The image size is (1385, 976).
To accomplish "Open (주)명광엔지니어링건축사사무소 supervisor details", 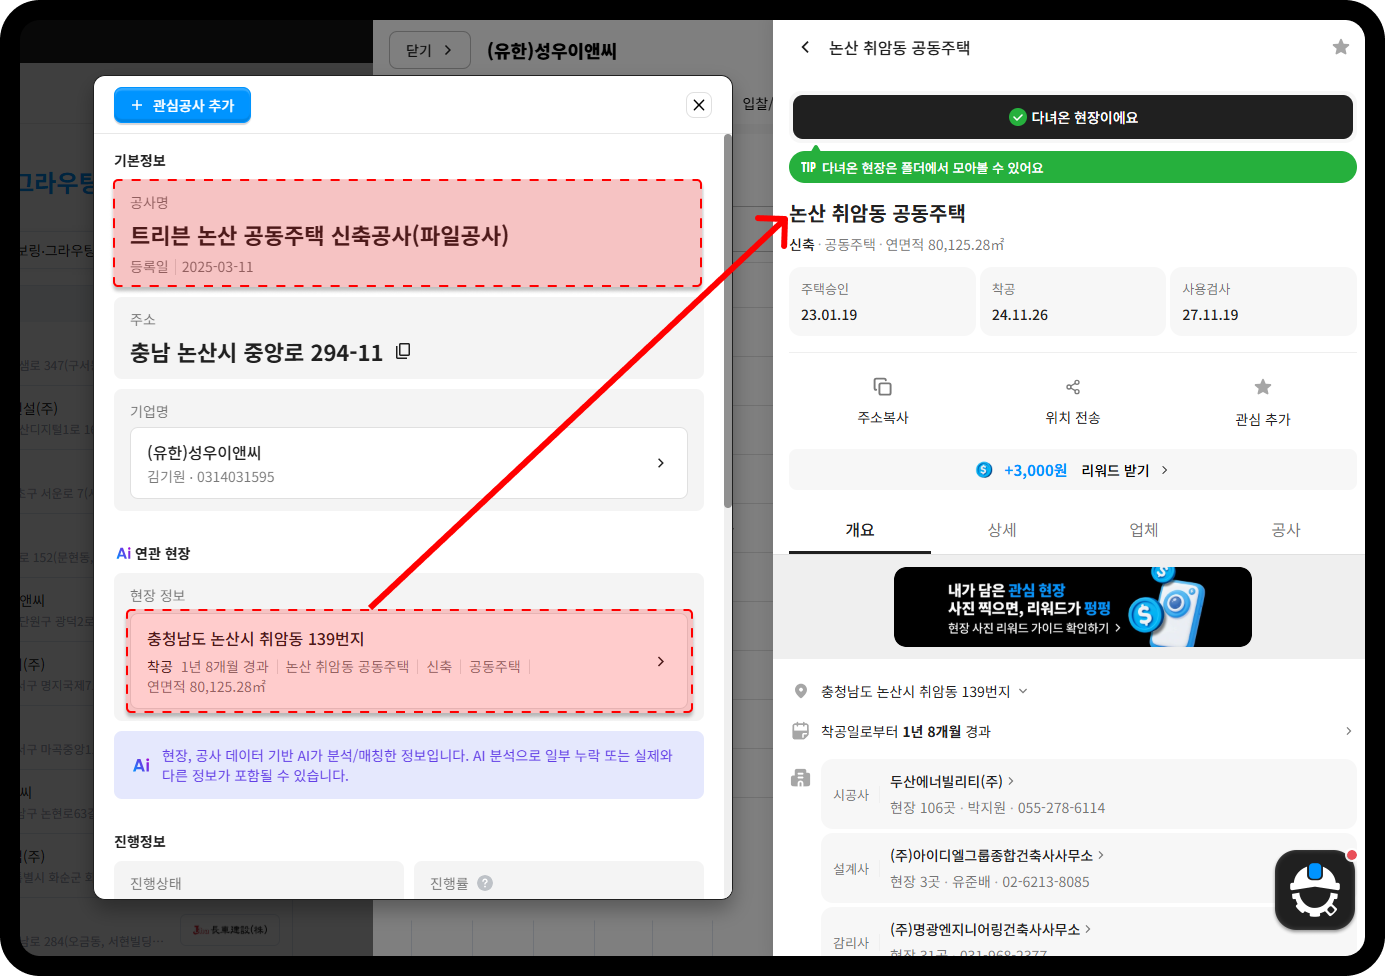I will 1089,932.
